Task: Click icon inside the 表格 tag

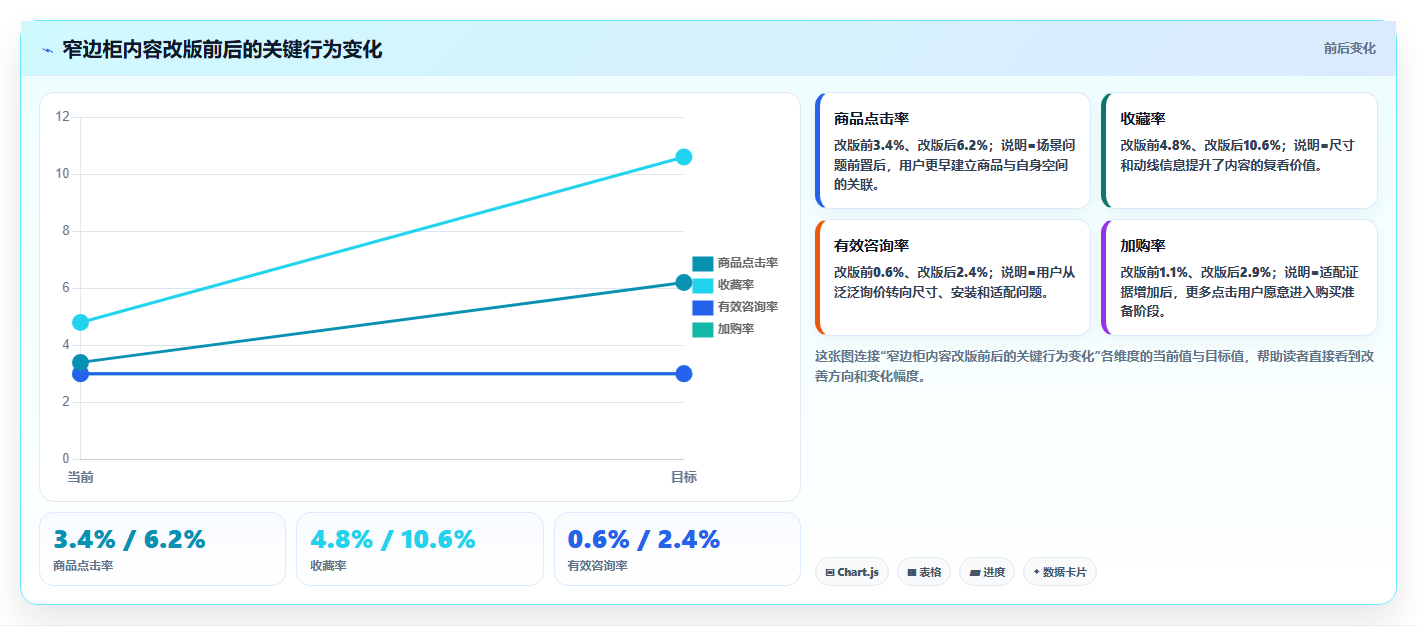Action: click(x=912, y=573)
